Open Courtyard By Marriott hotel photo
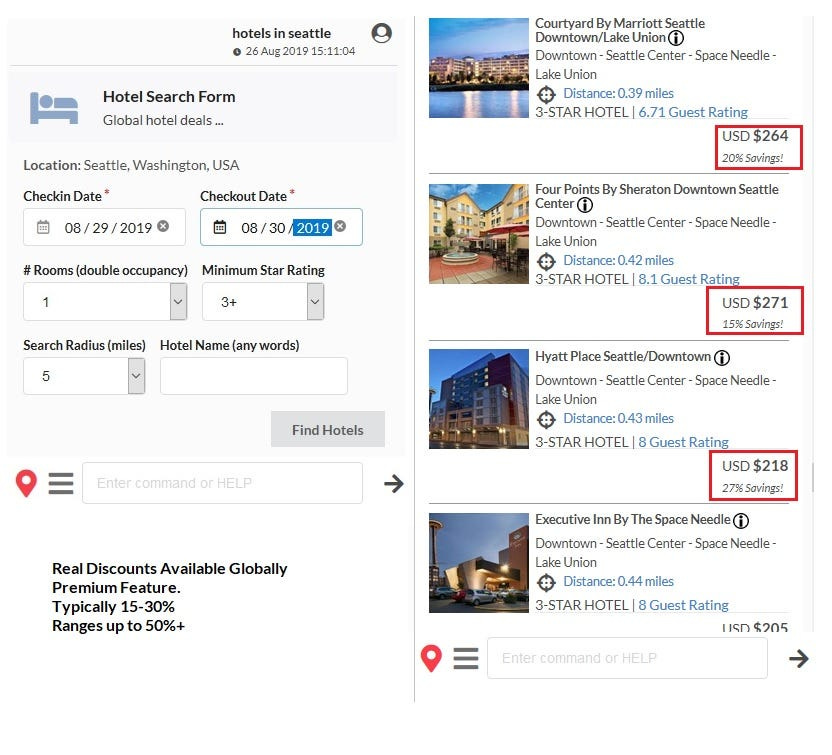This screenshot has width=832, height=755. 479,68
